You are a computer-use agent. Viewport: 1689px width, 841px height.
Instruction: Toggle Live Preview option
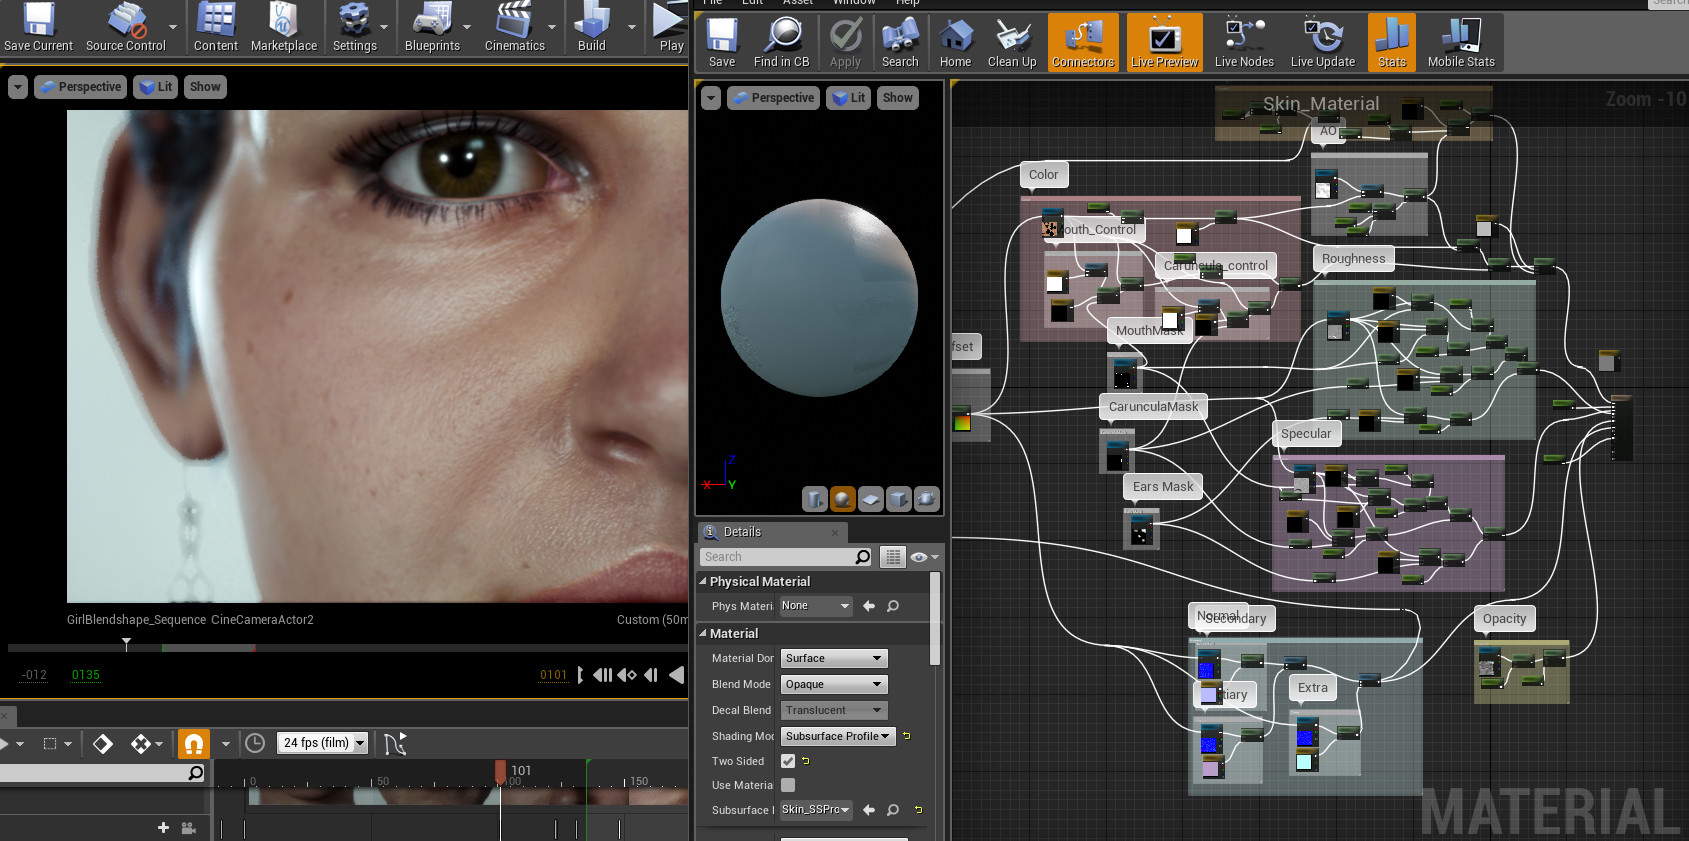(x=1164, y=43)
